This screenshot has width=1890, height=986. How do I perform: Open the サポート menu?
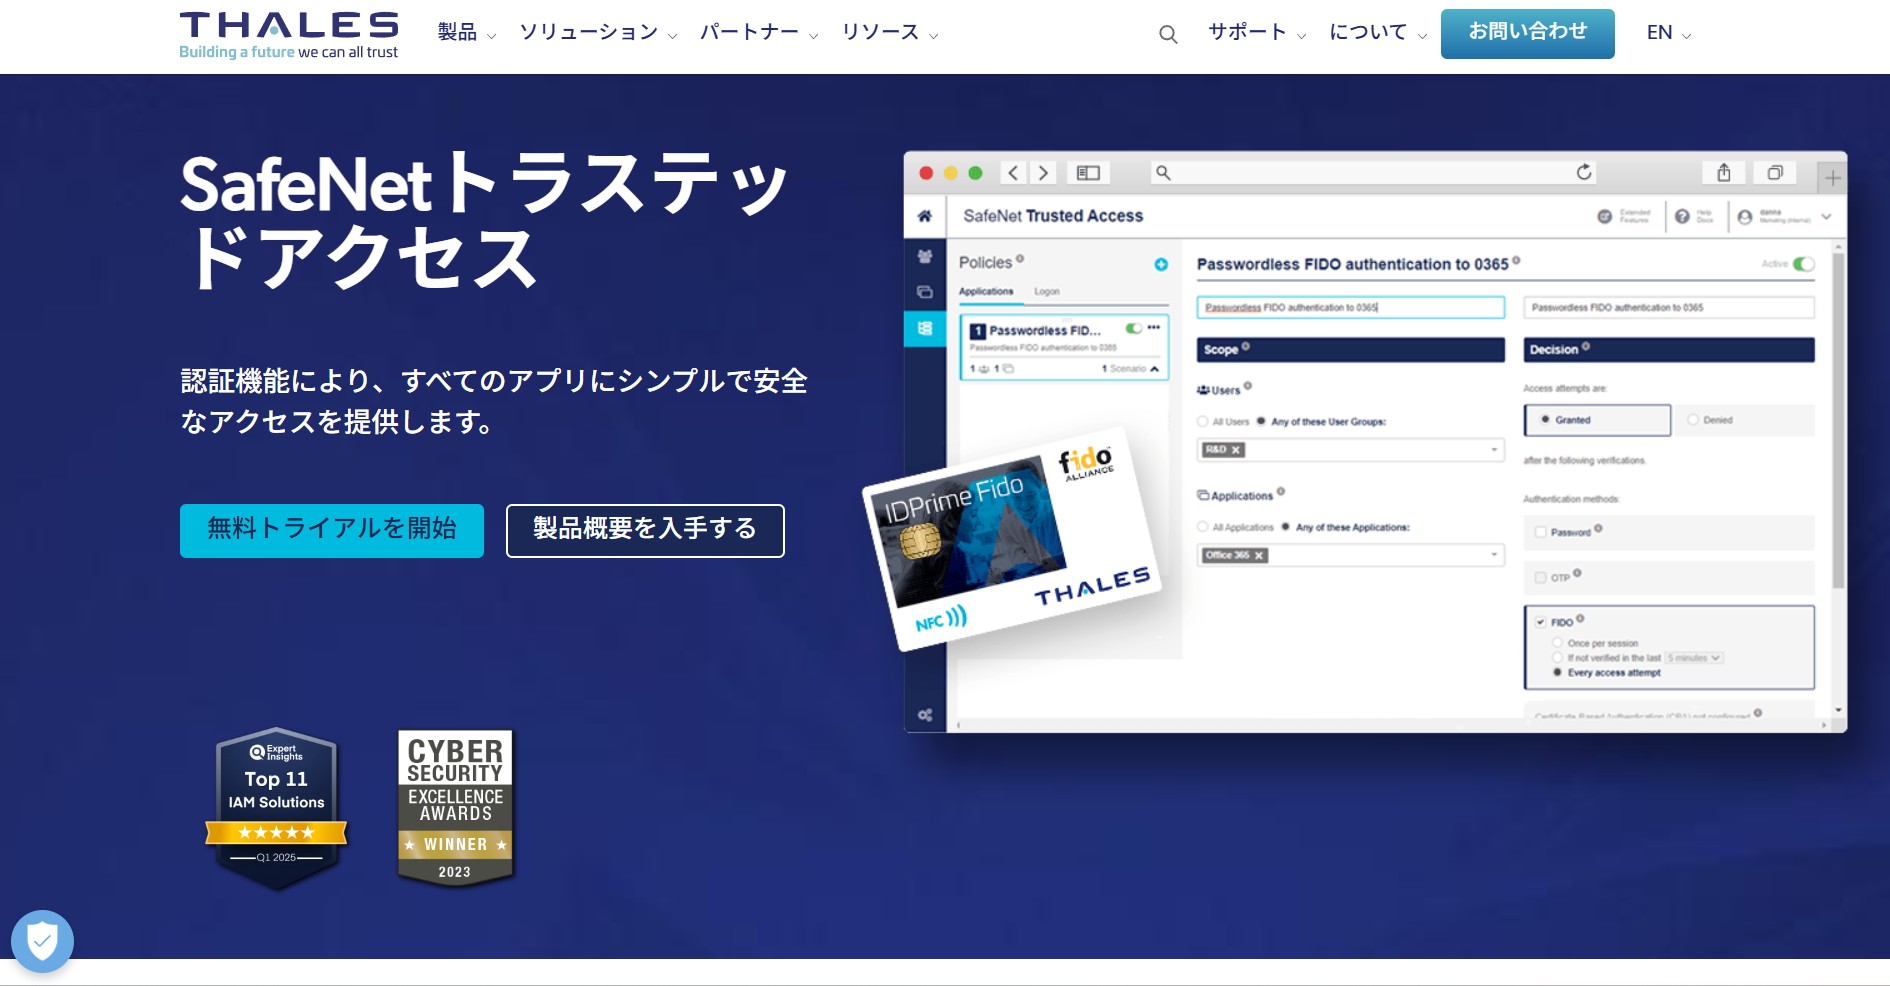[1257, 33]
